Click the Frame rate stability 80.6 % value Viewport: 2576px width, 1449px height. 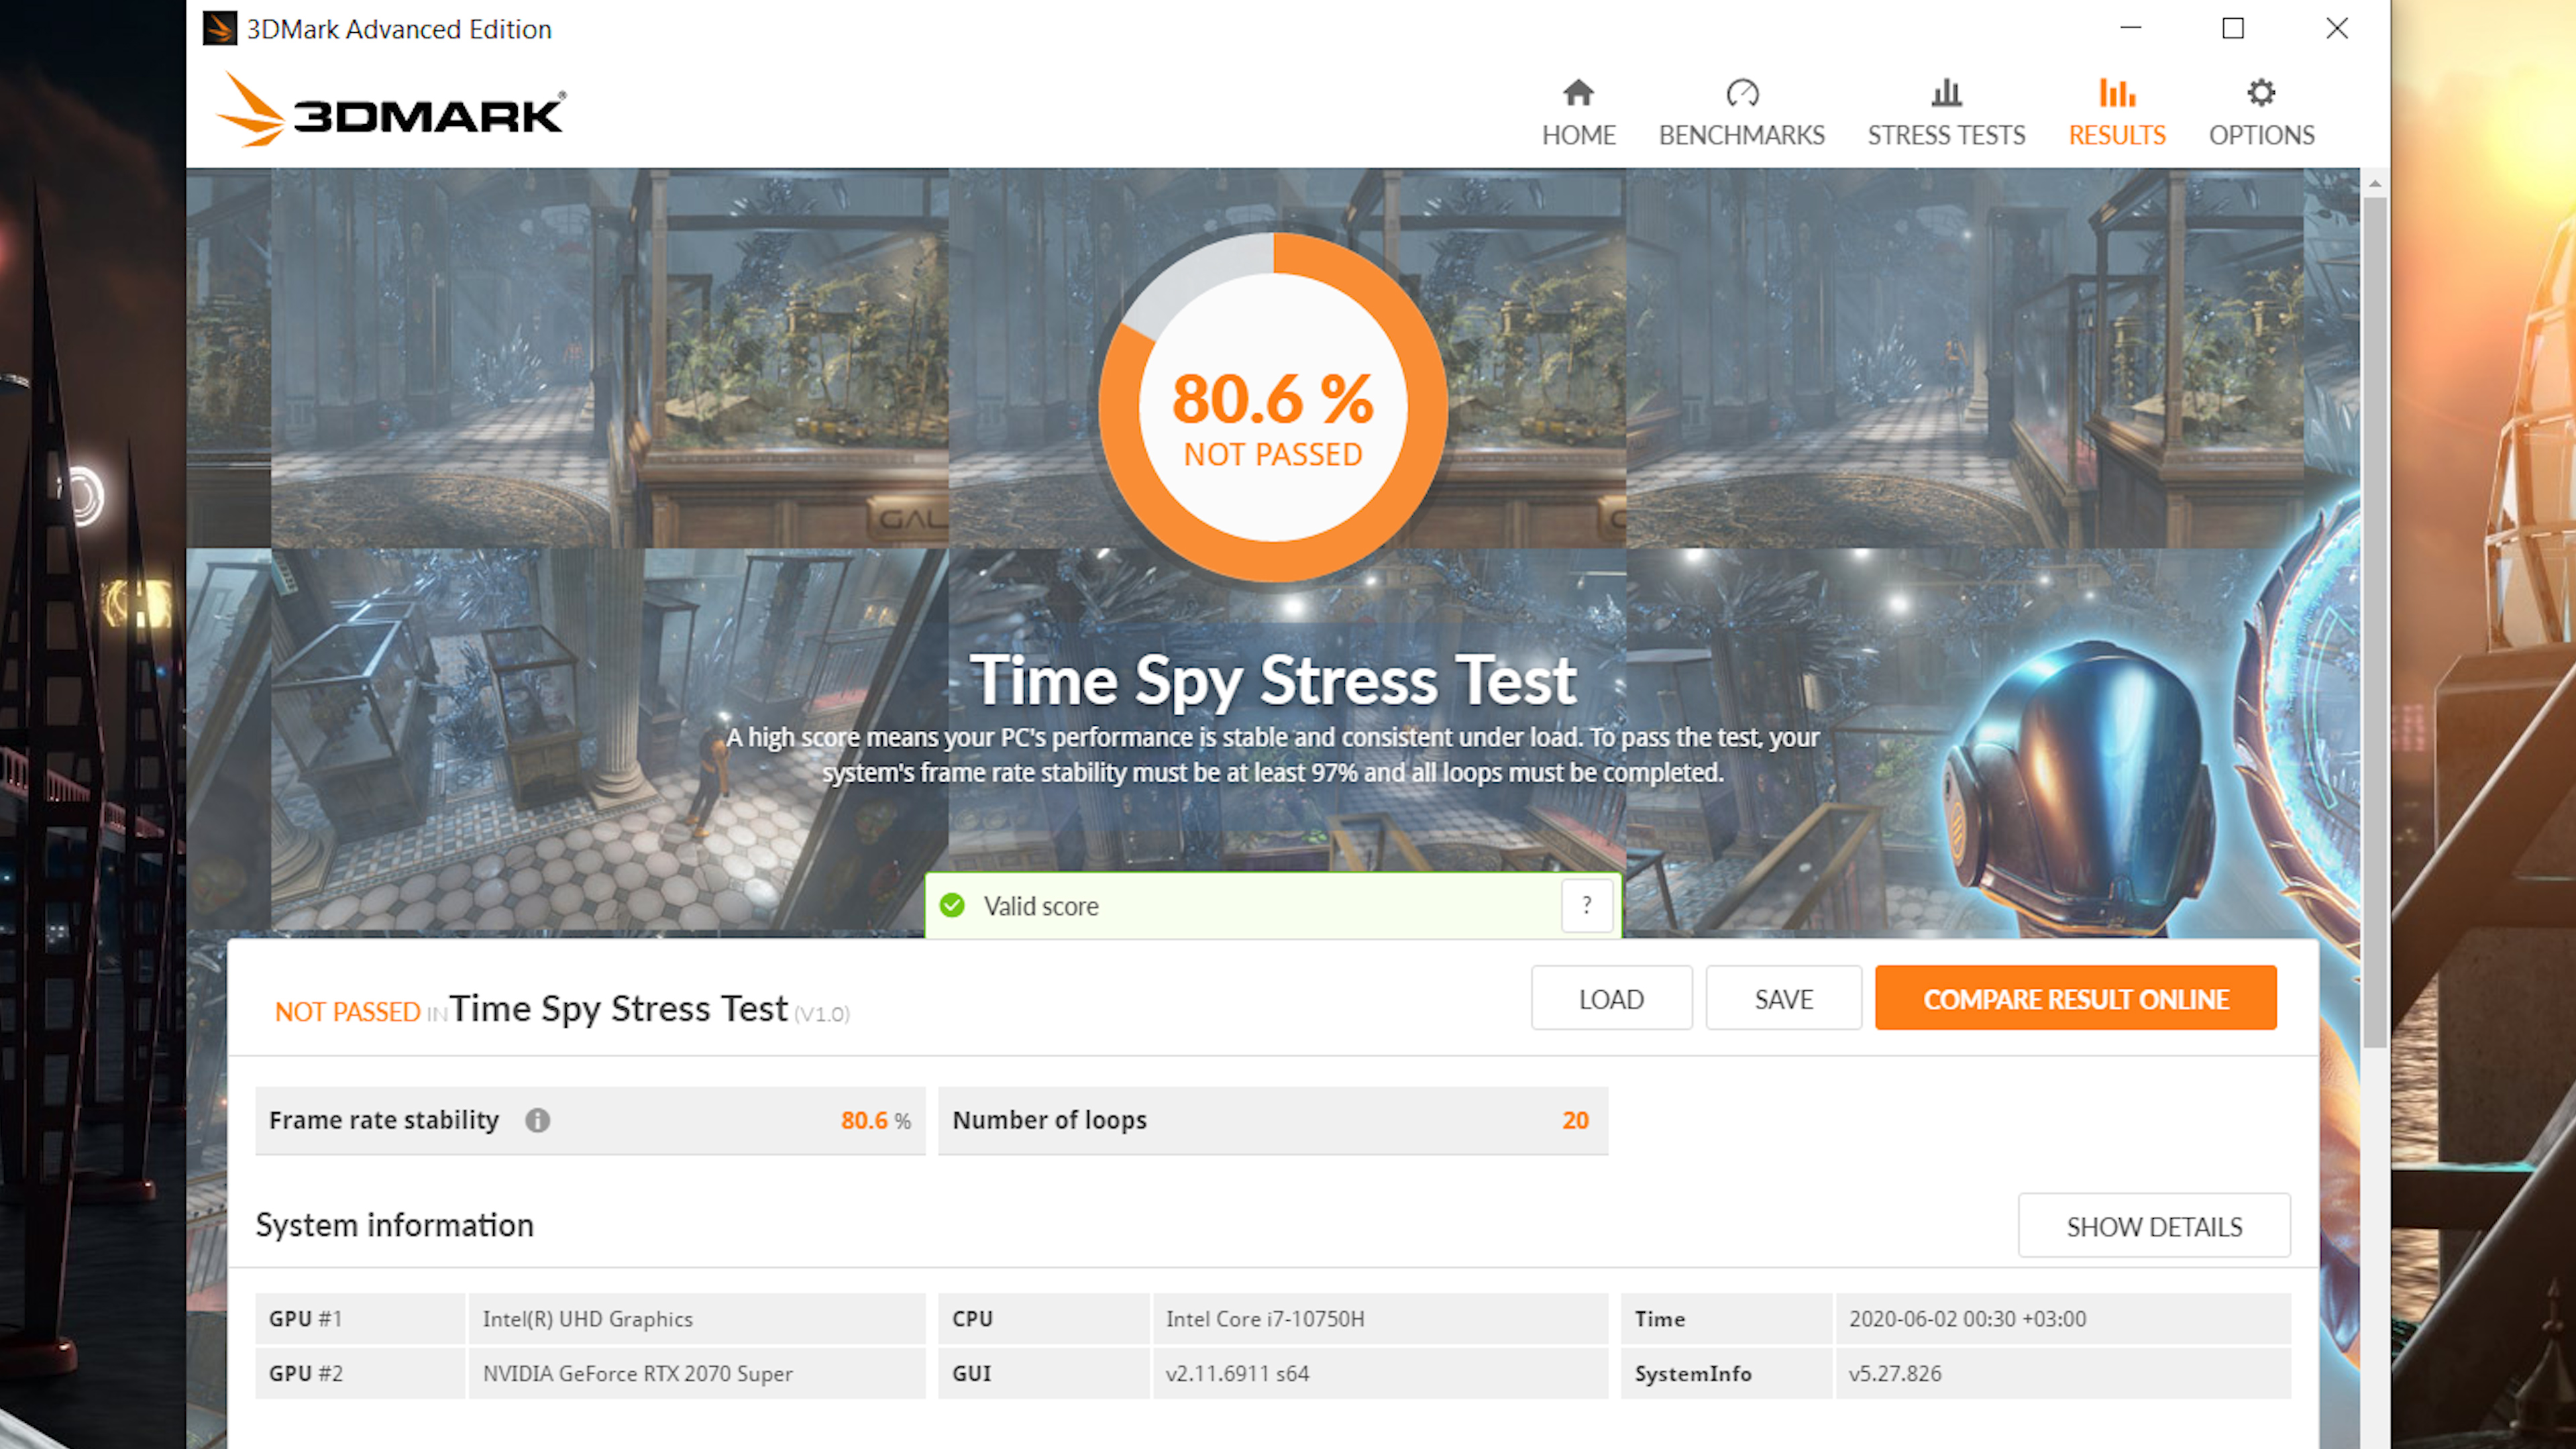875,1120
